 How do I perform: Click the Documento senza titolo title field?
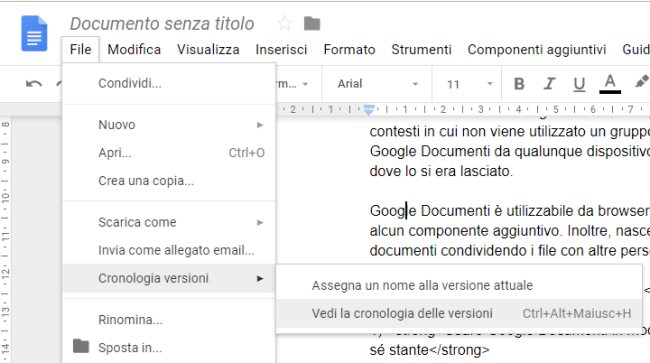(x=162, y=24)
